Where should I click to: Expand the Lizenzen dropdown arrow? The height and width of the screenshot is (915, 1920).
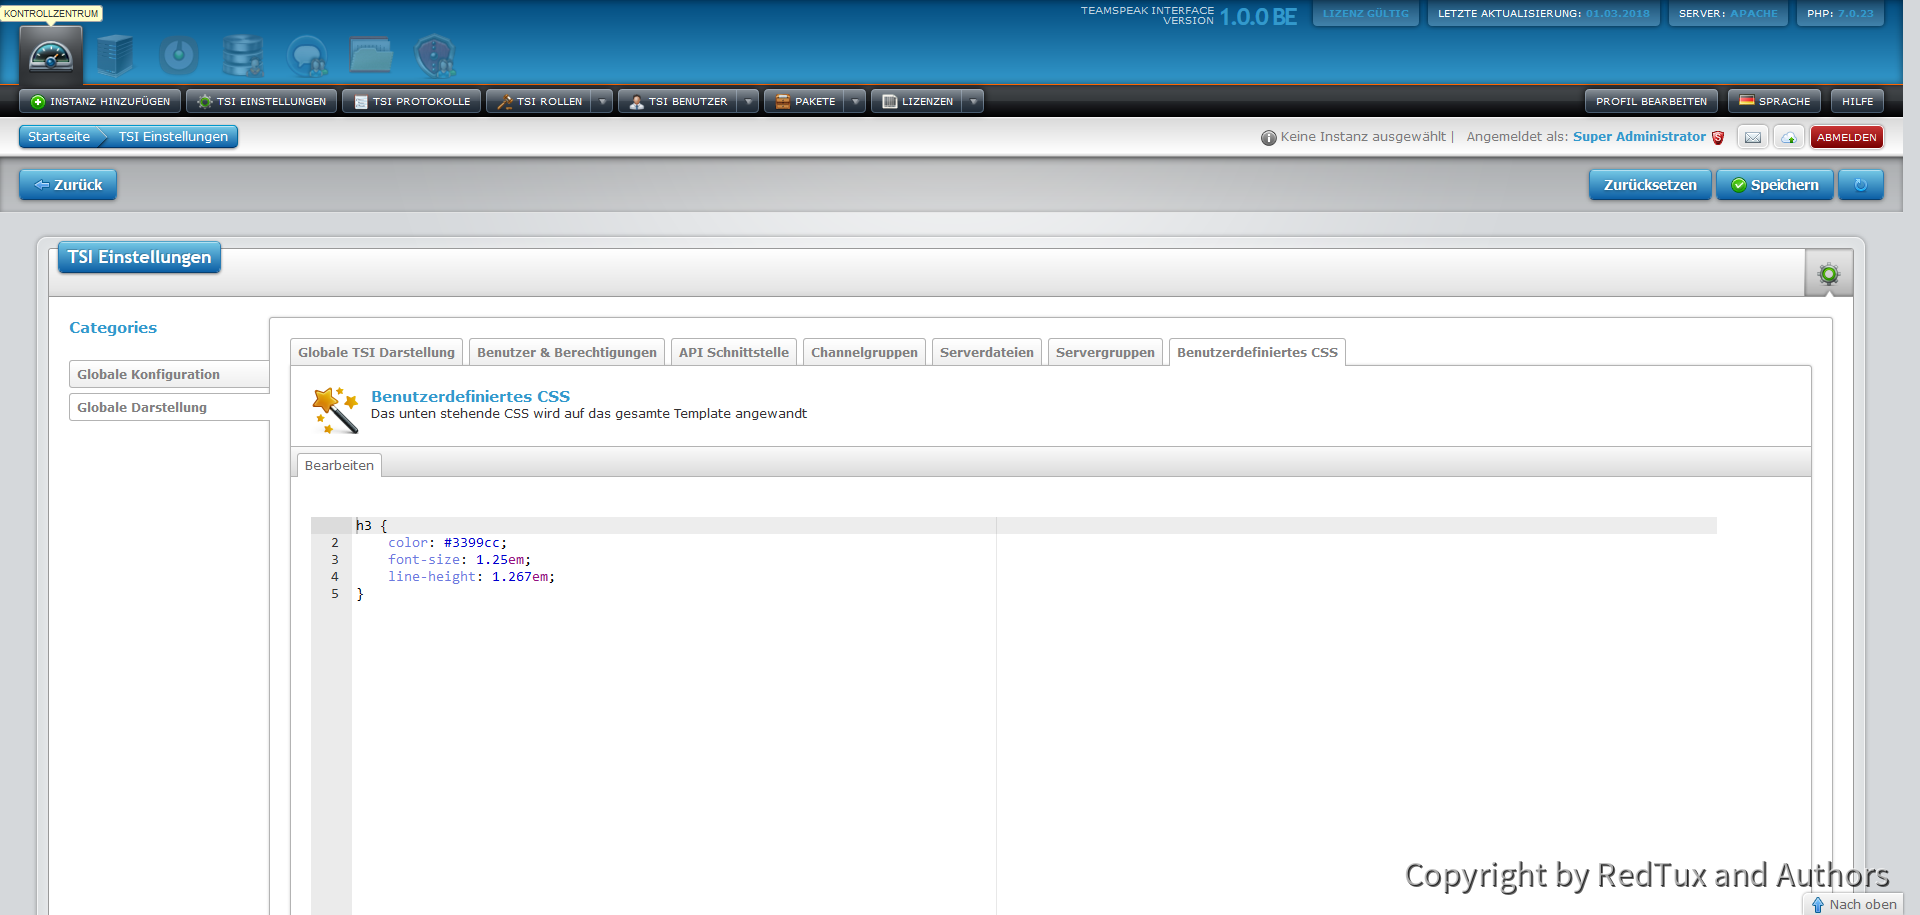(973, 101)
